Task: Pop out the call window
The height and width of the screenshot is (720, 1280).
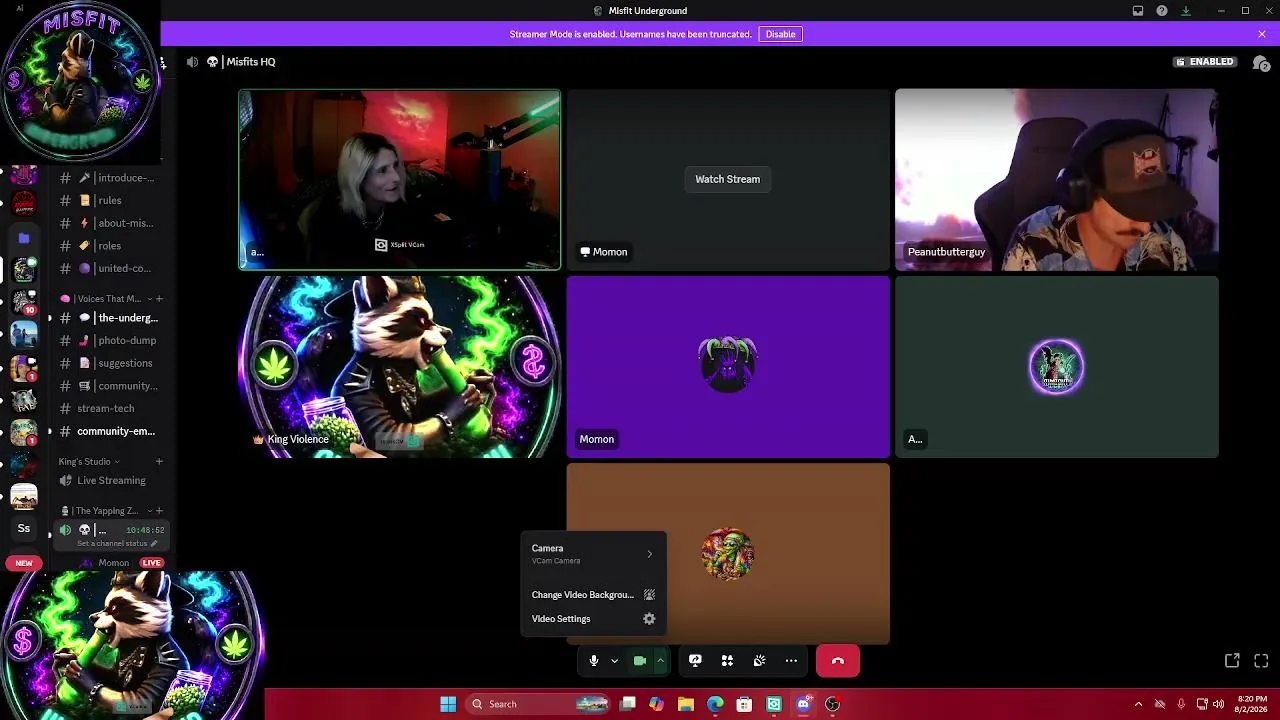Action: point(1232,661)
